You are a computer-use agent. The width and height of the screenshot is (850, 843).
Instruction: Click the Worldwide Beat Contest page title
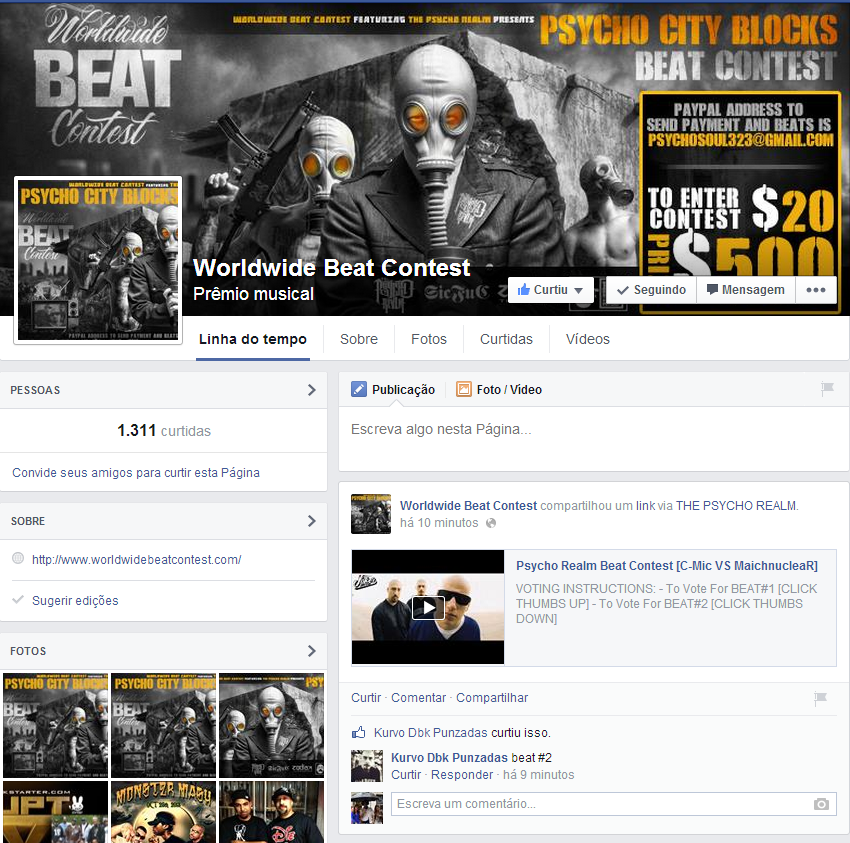tap(332, 268)
